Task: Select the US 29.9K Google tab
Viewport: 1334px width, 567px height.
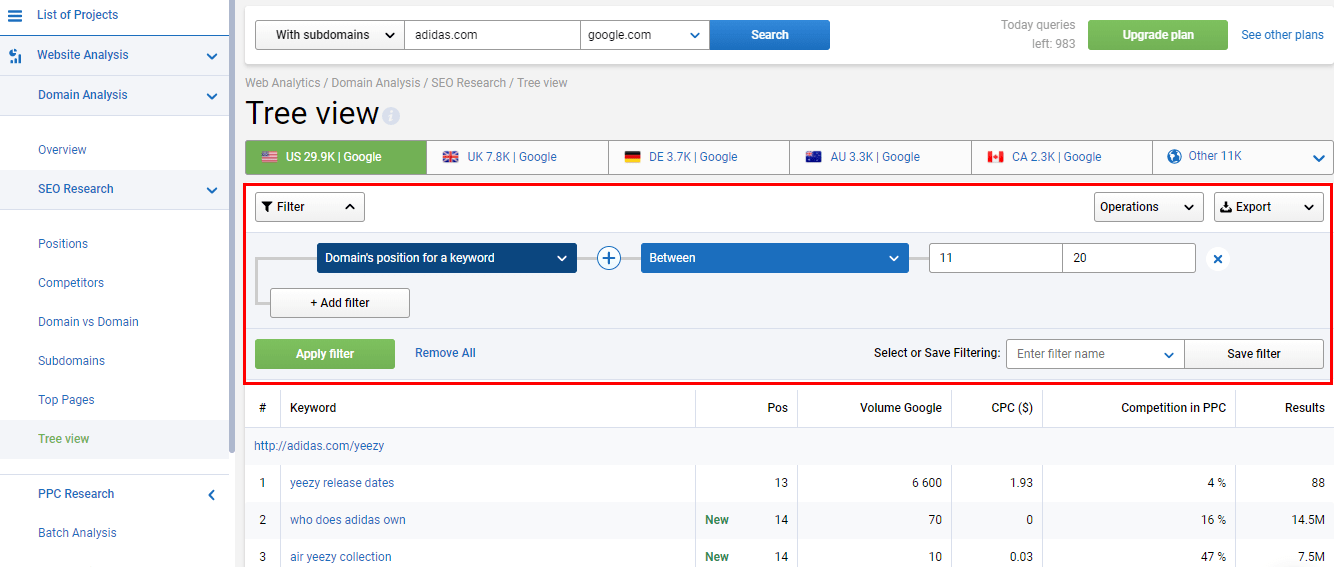Action: [336, 157]
